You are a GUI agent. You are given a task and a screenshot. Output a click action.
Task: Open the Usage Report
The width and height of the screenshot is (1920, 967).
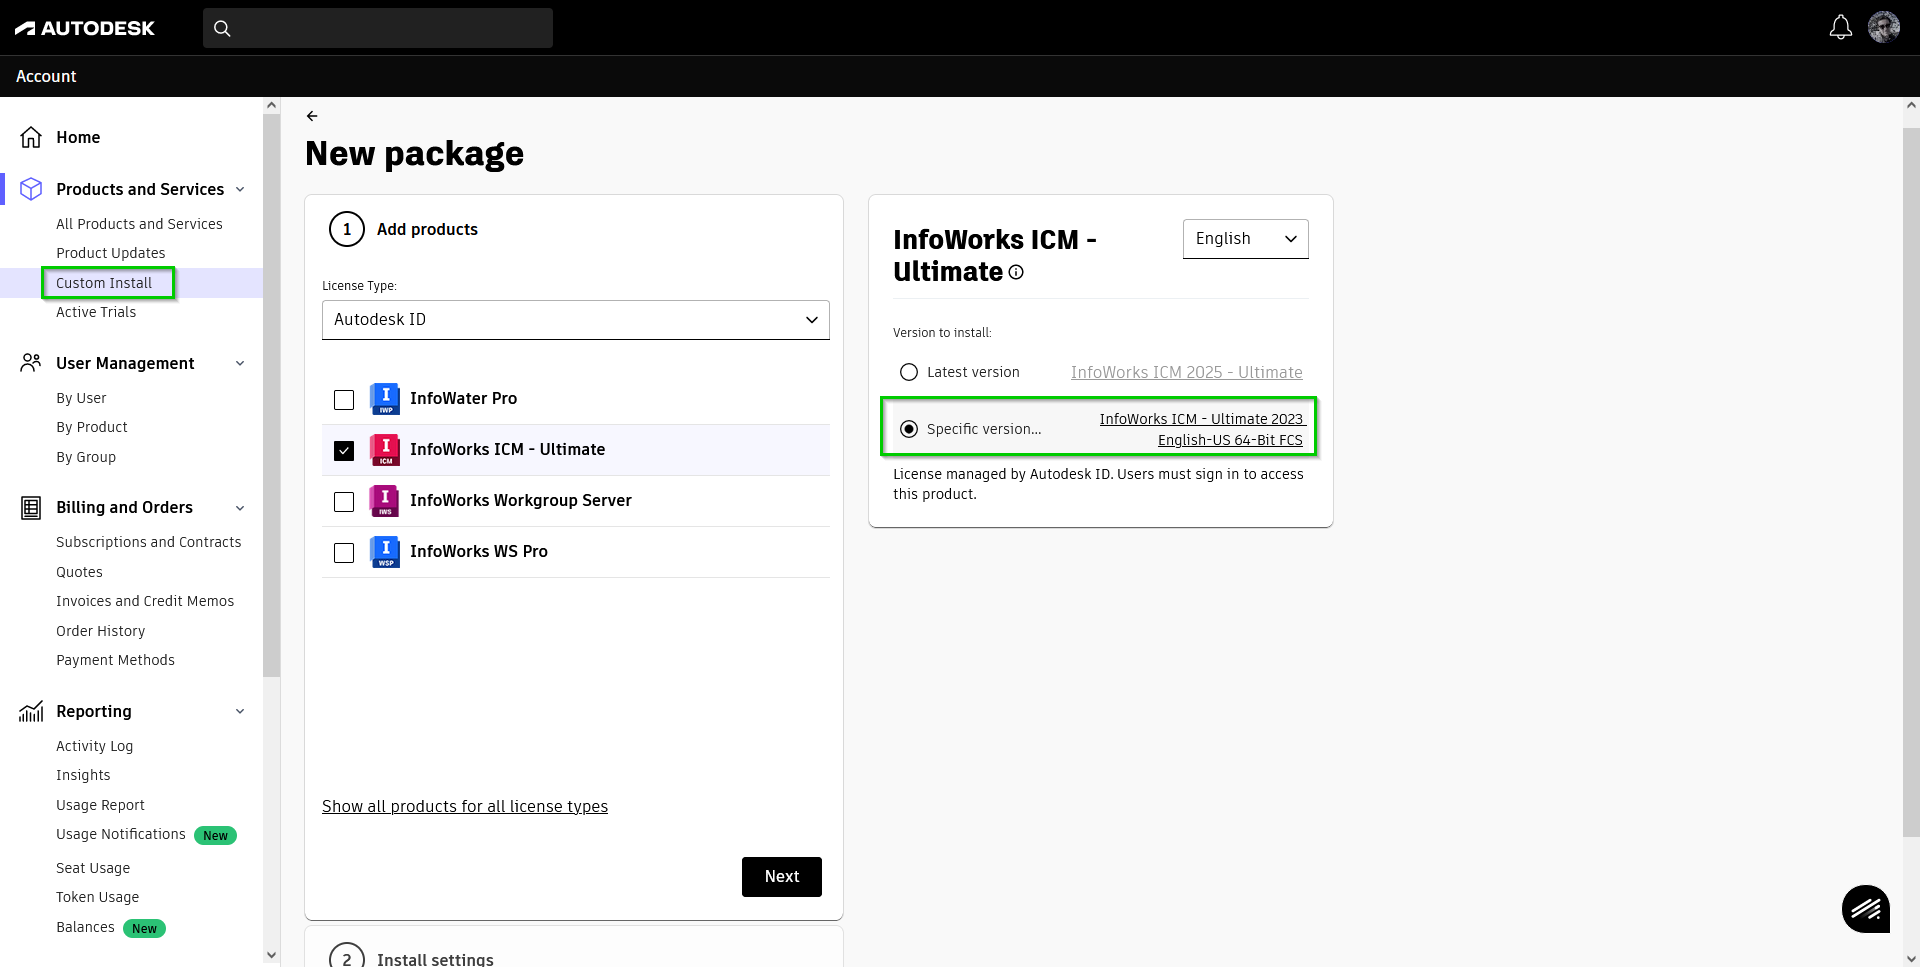pos(100,805)
